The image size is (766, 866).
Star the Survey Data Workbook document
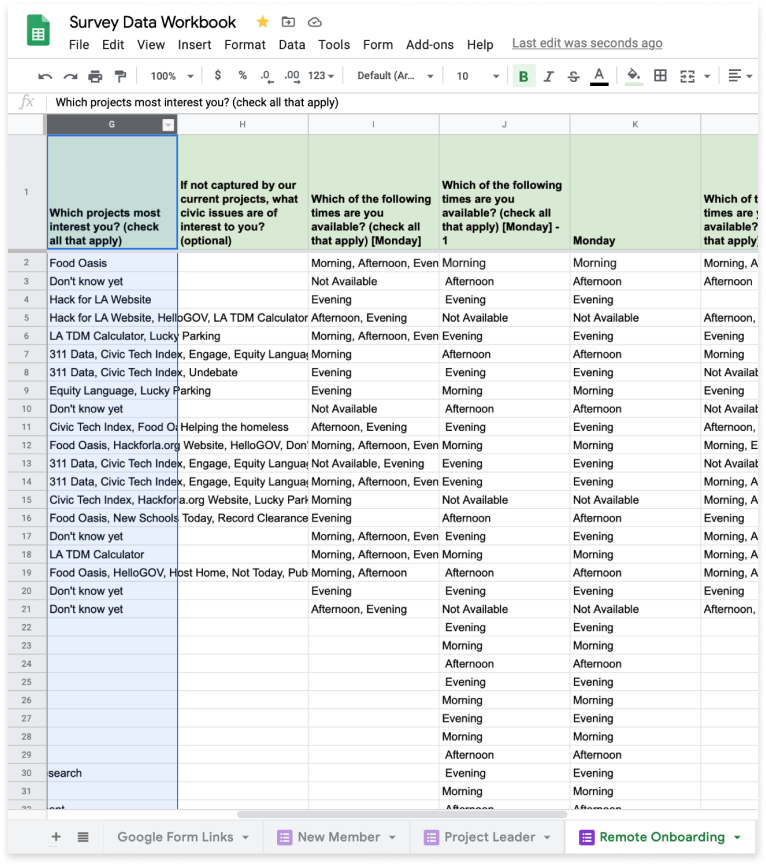[x=263, y=22]
